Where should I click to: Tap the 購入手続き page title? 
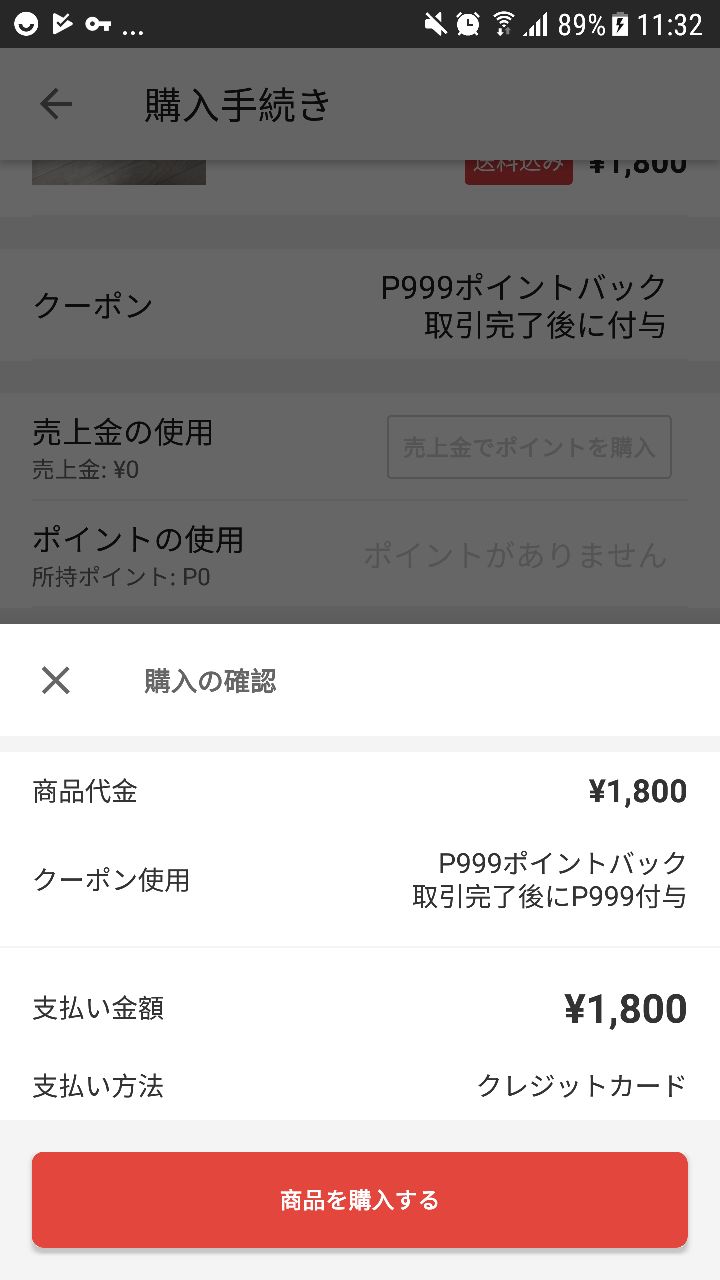pyautogui.click(x=237, y=105)
